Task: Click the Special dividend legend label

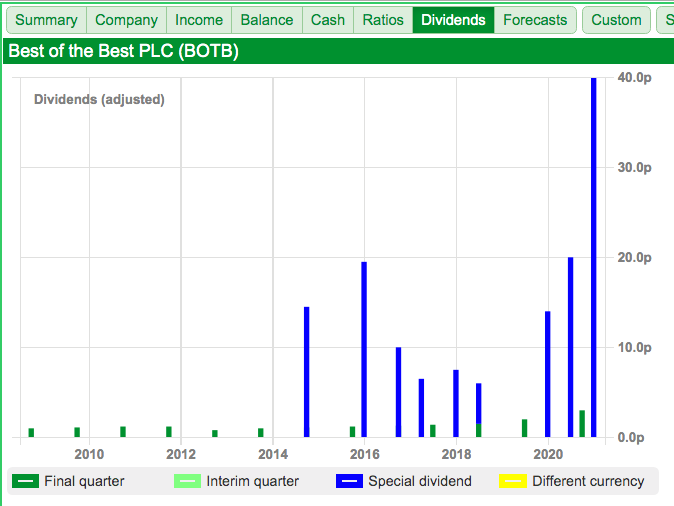Action: pyautogui.click(x=420, y=481)
